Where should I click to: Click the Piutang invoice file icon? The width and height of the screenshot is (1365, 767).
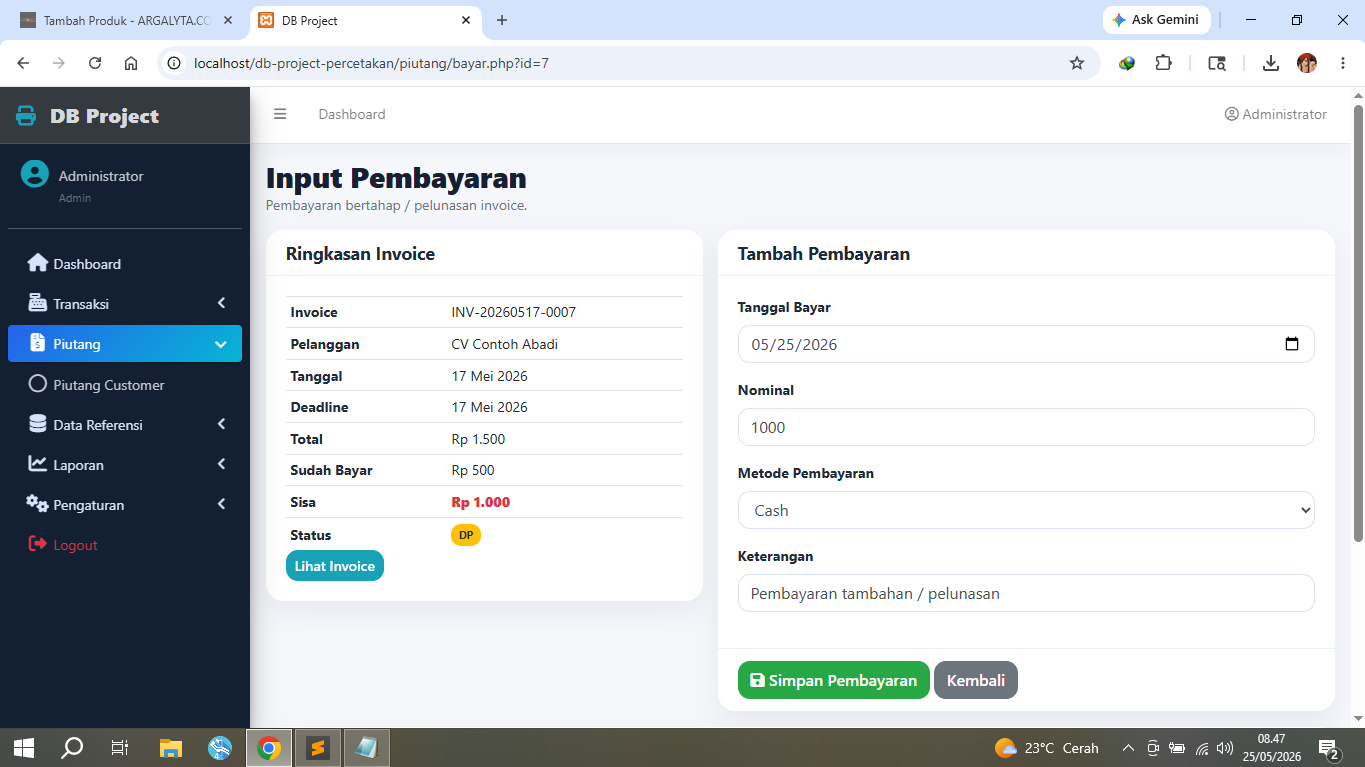point(38,343)
